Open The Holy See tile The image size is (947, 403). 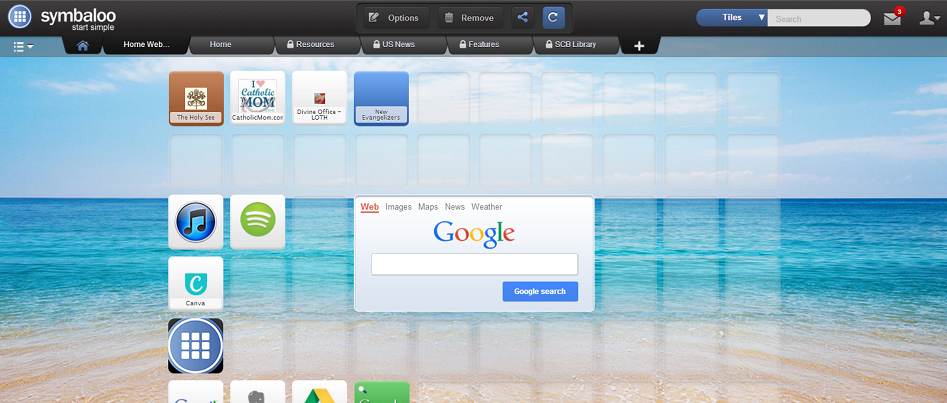tap(196, 98)
